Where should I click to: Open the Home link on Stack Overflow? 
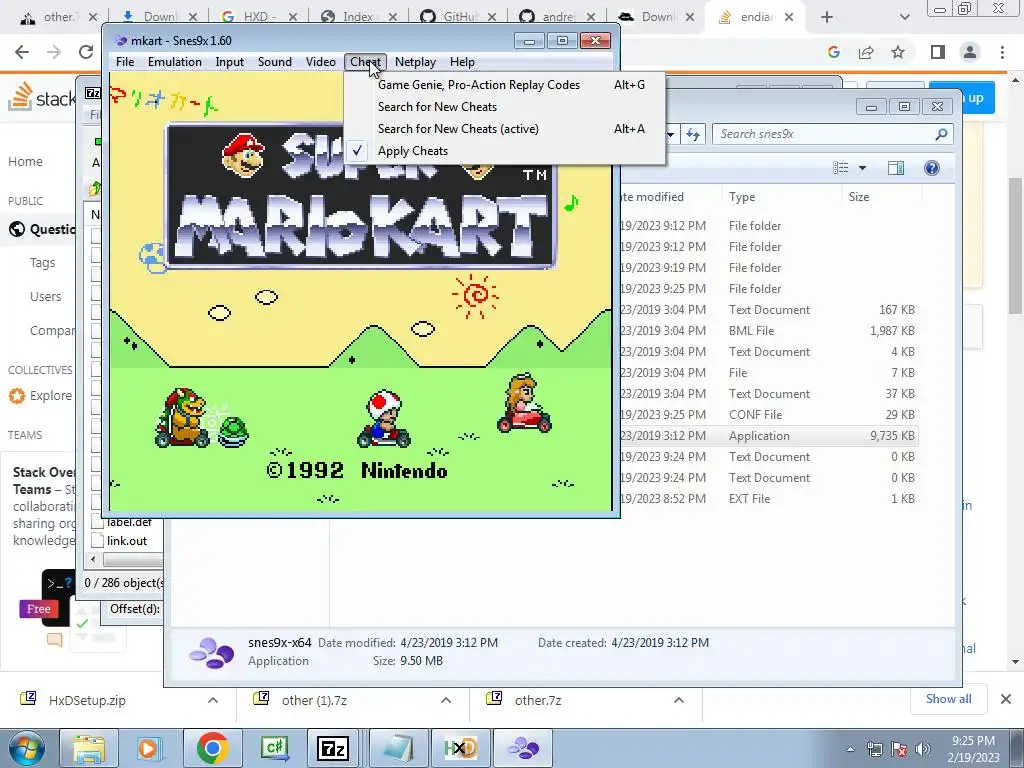(x=25, y=161)
